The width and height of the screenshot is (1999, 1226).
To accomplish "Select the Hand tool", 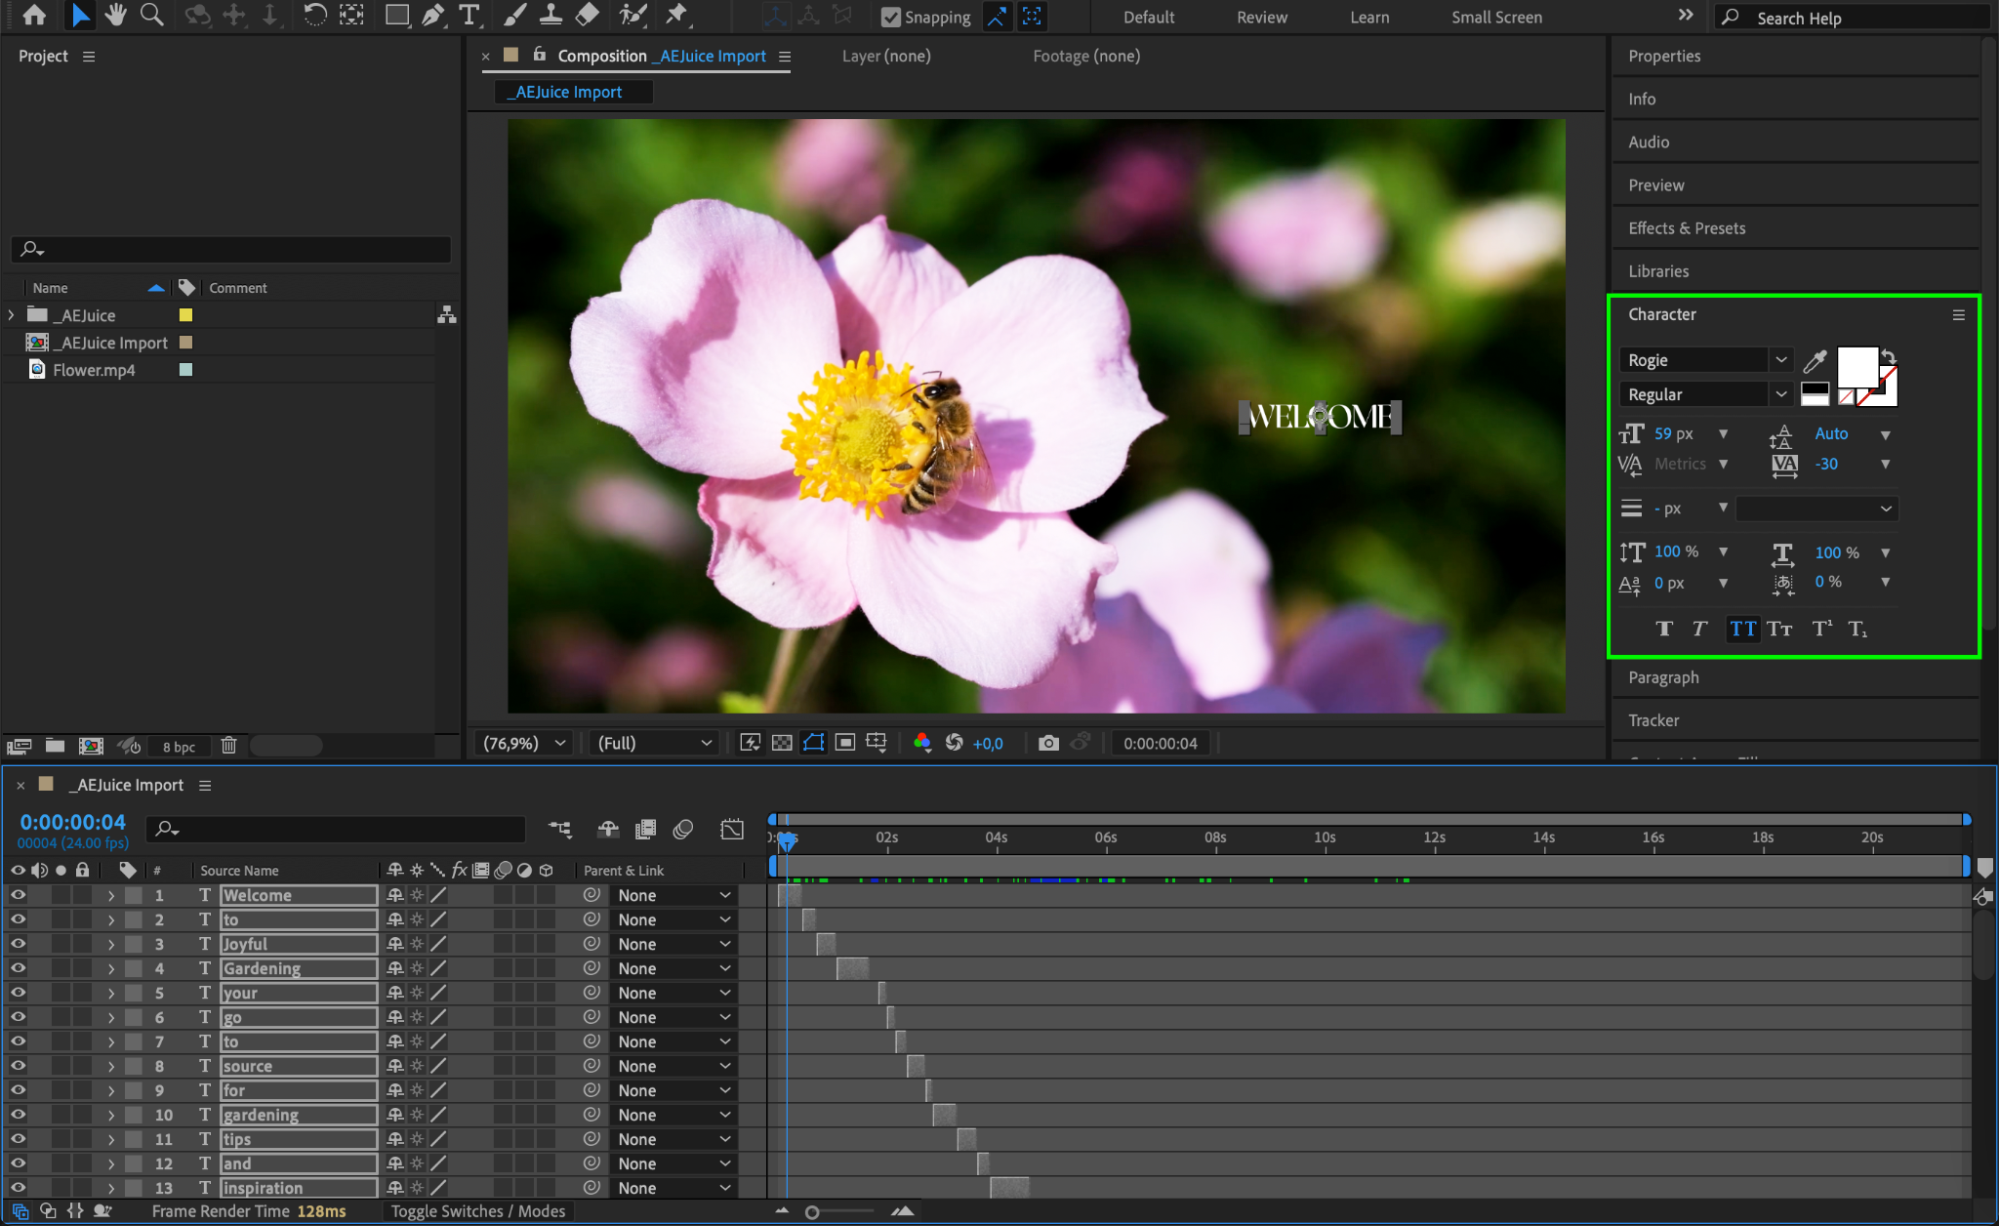I will point(116,15).
